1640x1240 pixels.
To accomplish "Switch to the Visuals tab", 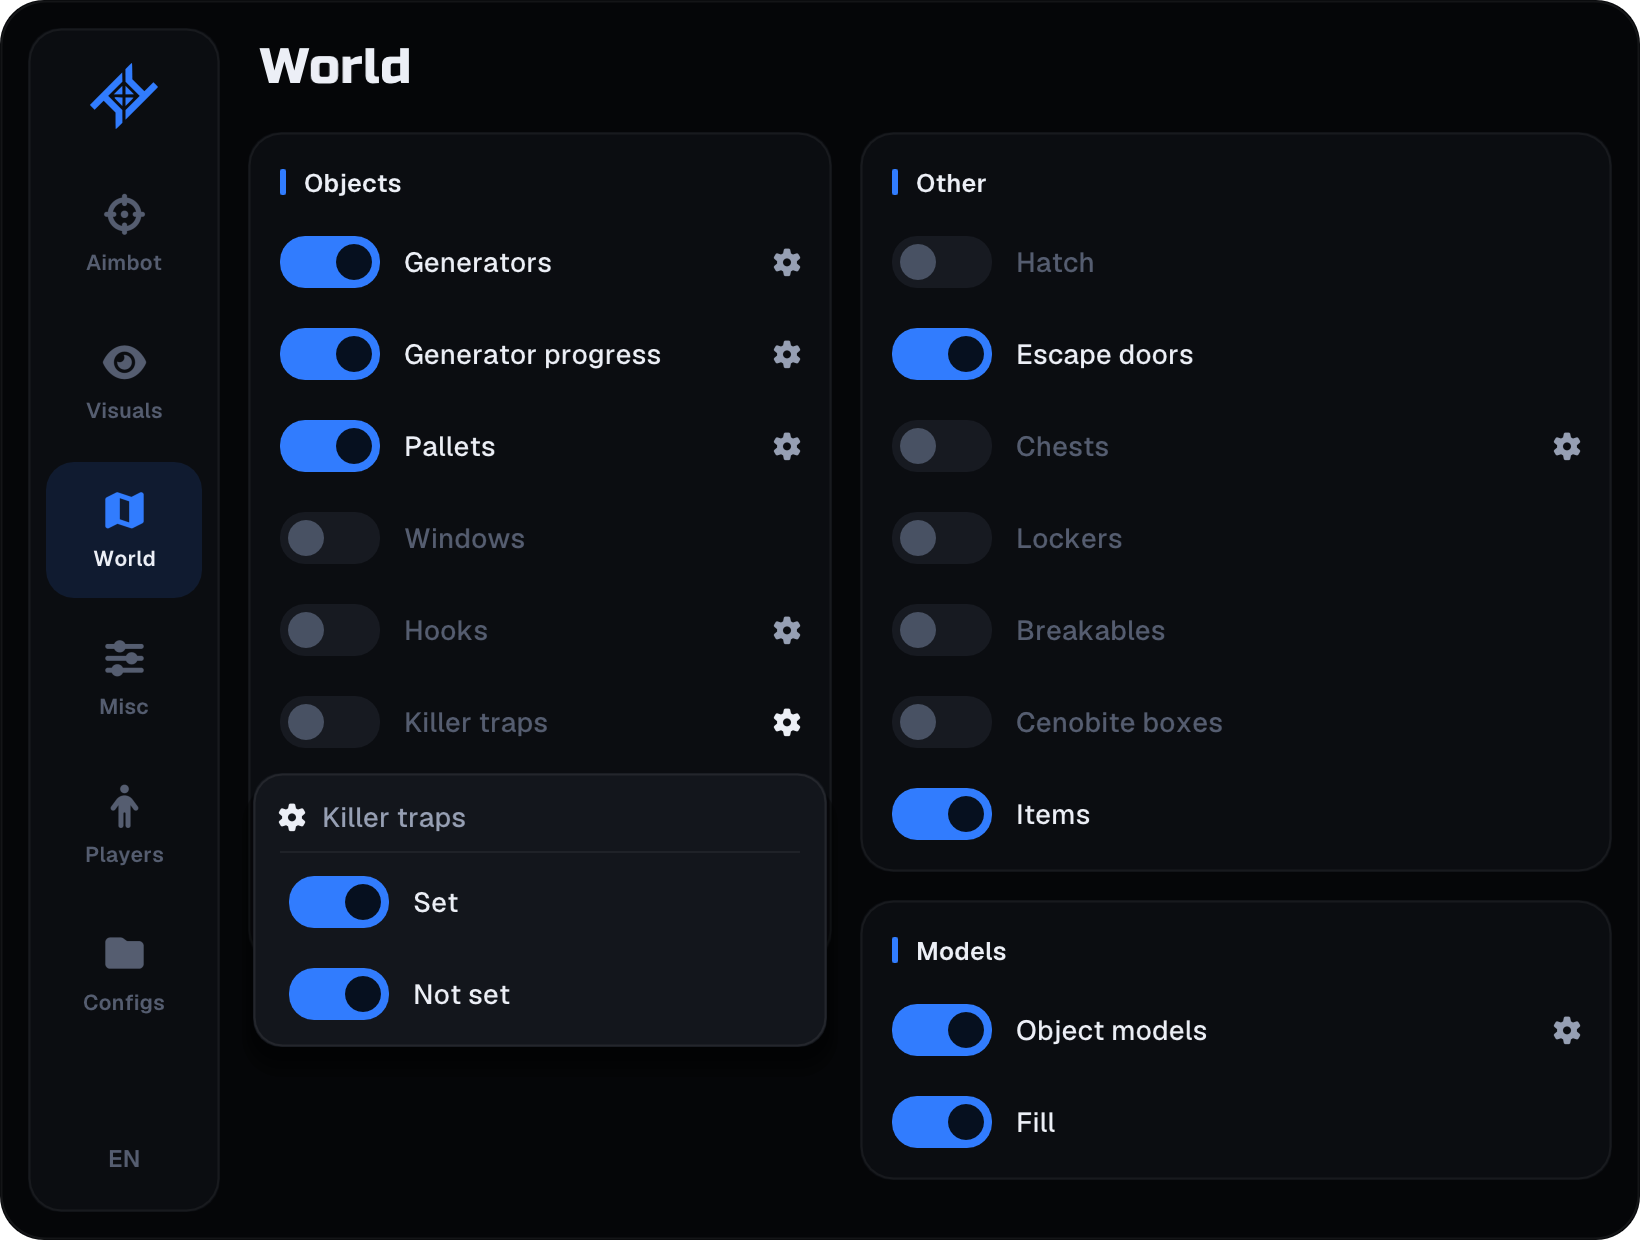I will (124, 382).
